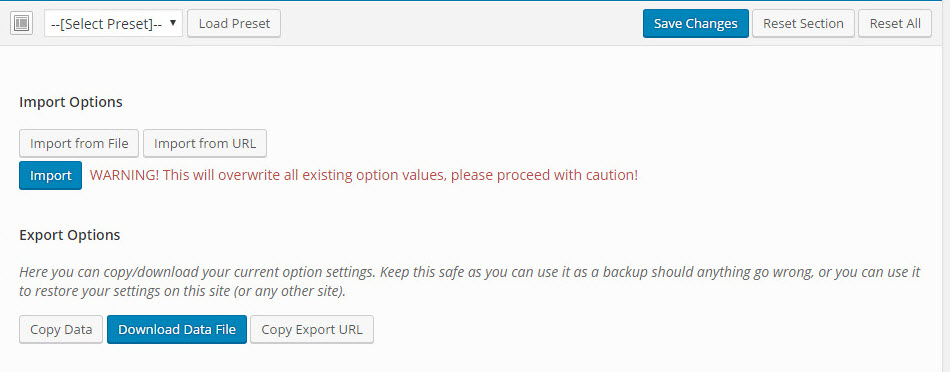Click the Import Options heading
The width and height of the screenshot is (950, 372).
coord(71,102)
